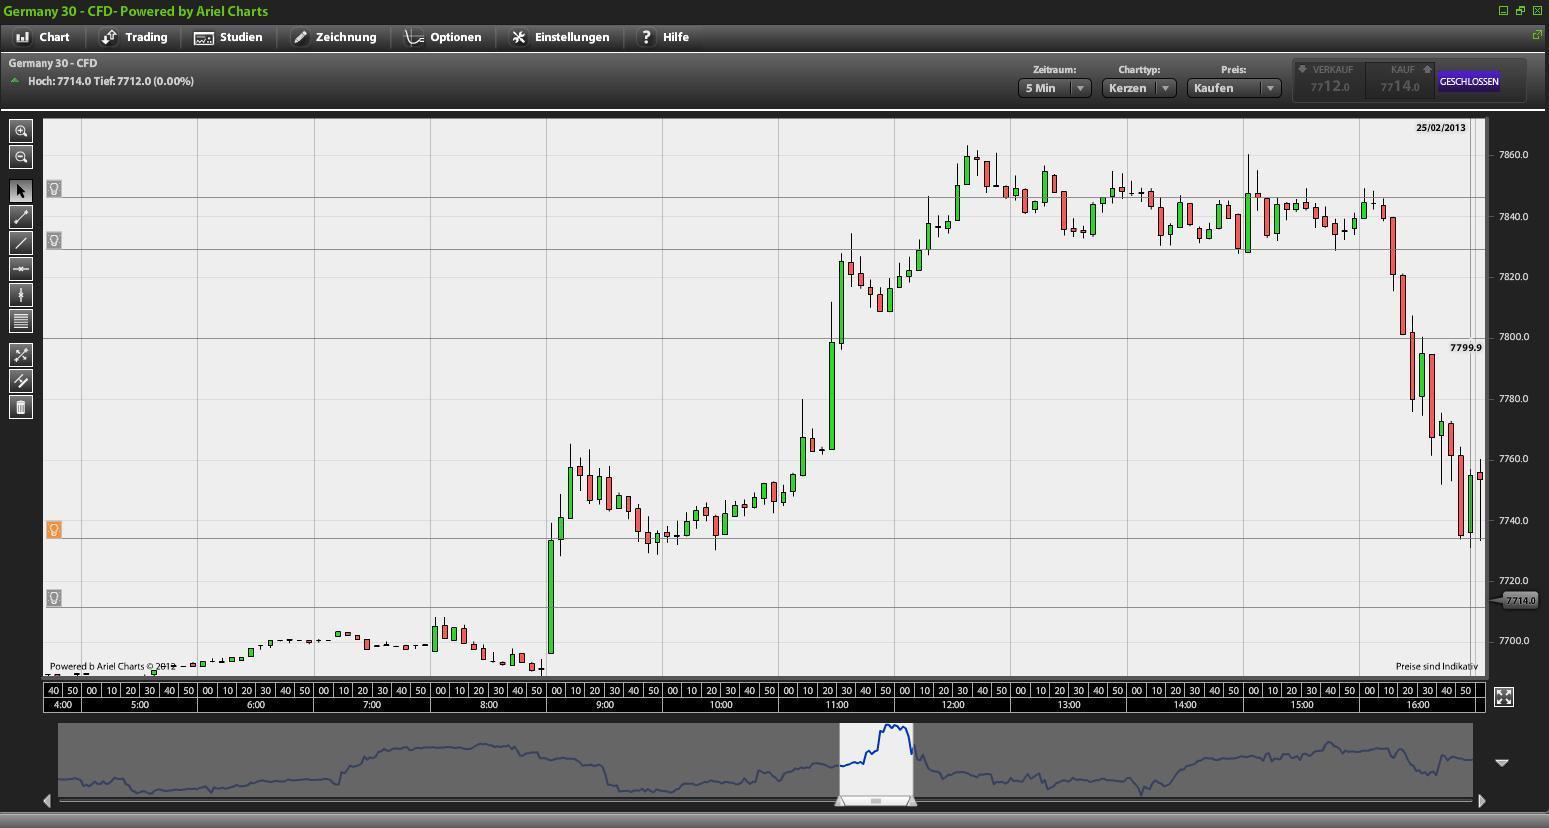Click the overview navigator highlighted range window
This screenshot has height=828, width=1549.
(x=876, y=758)
